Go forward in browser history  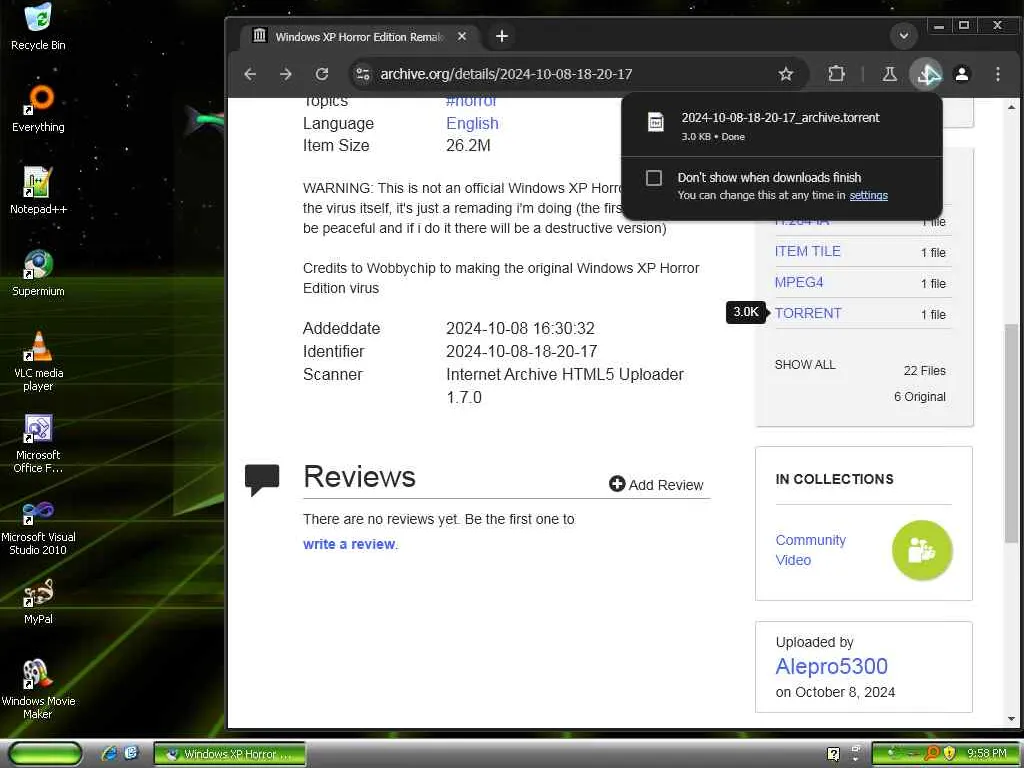(x=285, y=74)
